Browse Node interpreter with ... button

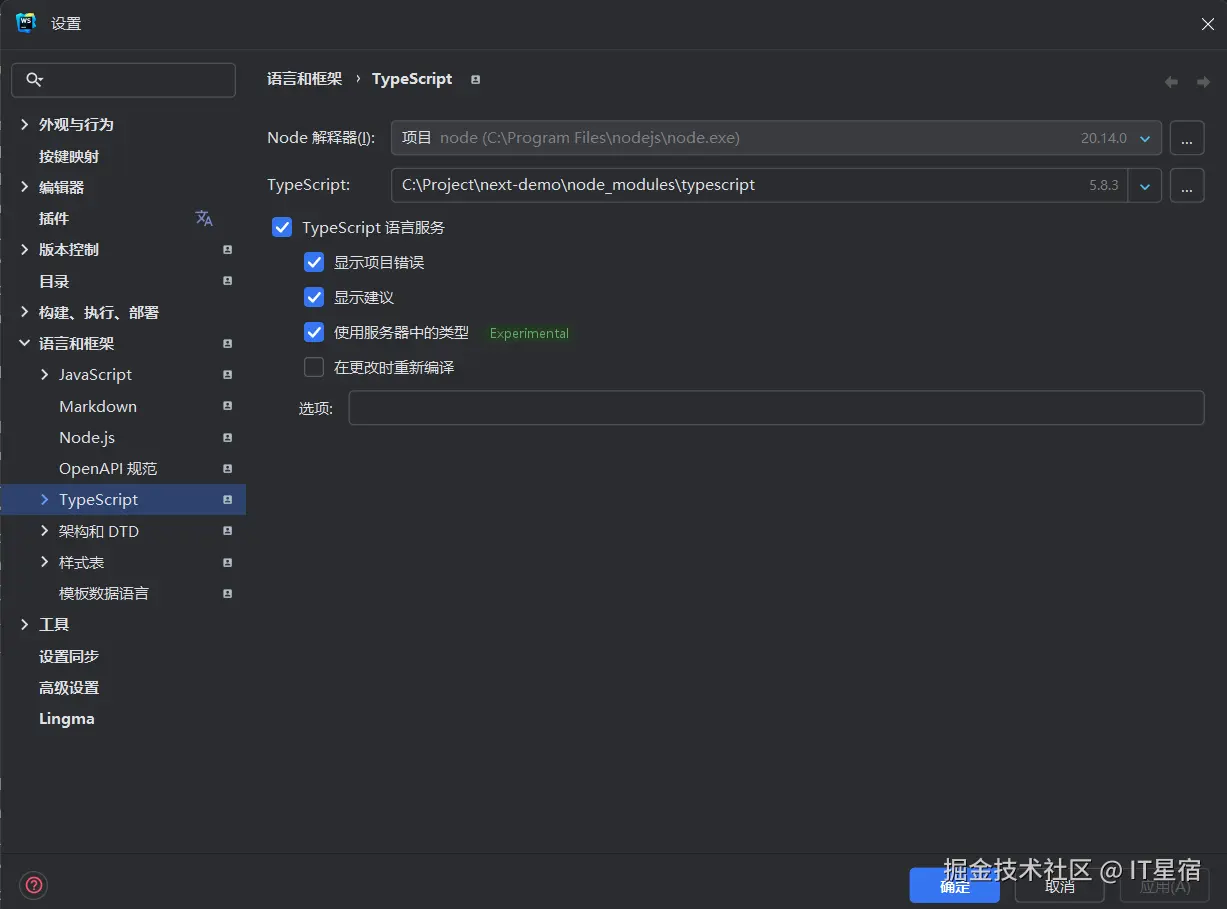tap(1187, 138)
